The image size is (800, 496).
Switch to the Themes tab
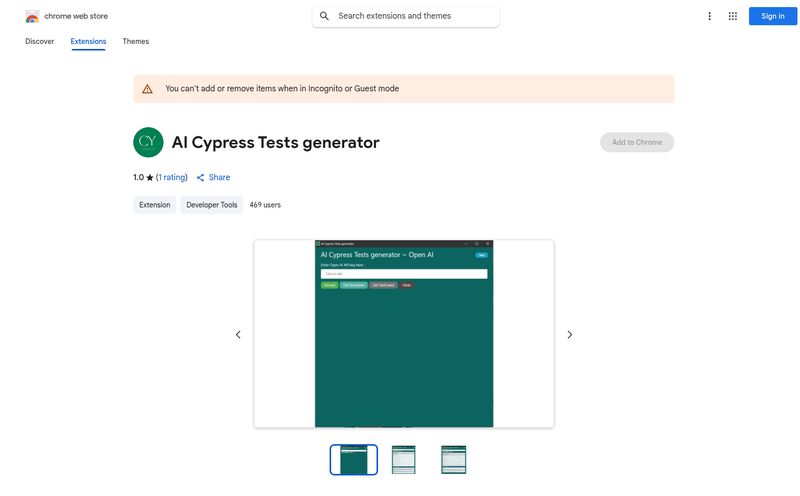tap(136, 41)
